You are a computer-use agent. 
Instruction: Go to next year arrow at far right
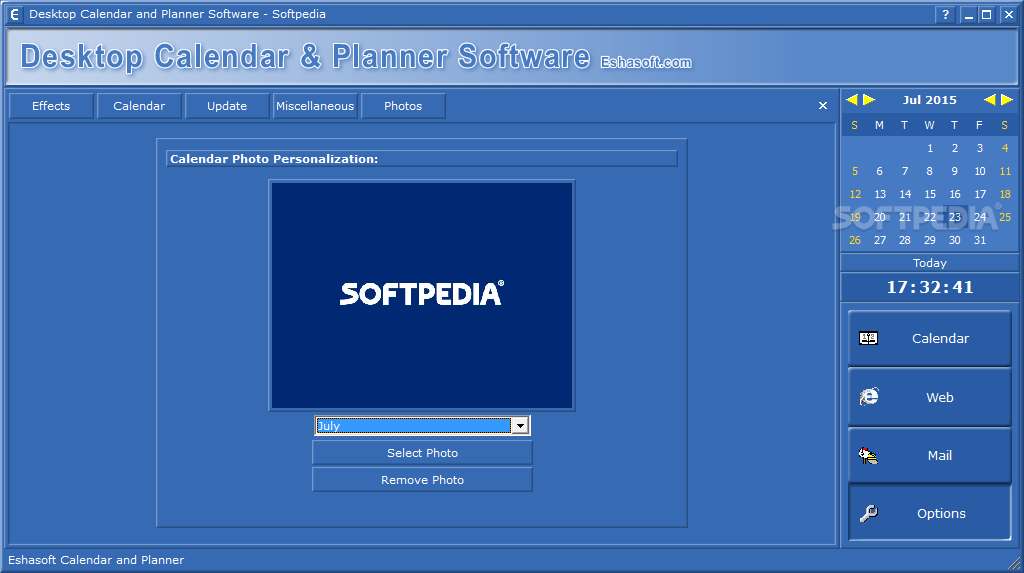1007,100
